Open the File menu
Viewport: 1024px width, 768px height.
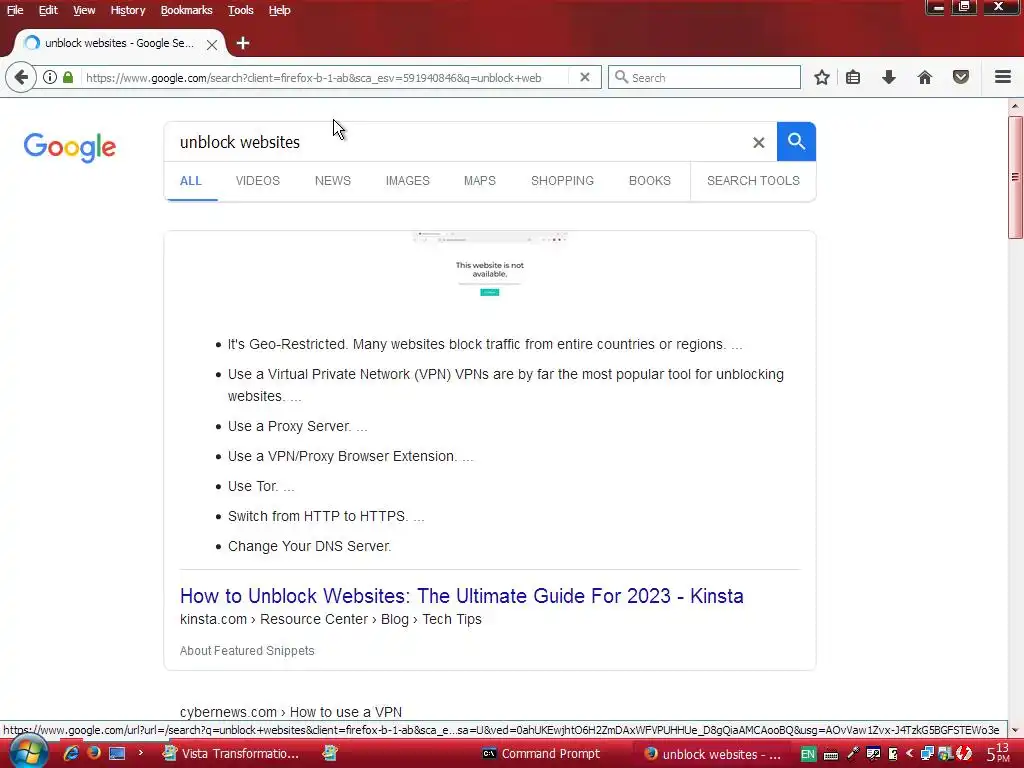point(15,10)
